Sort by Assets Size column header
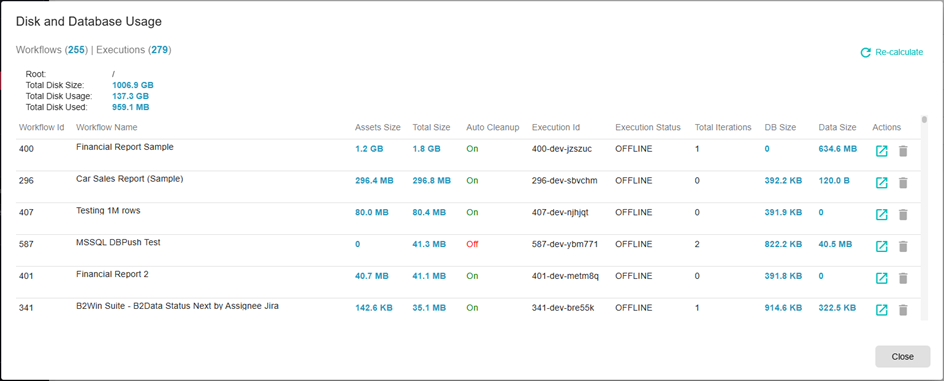 377,128
